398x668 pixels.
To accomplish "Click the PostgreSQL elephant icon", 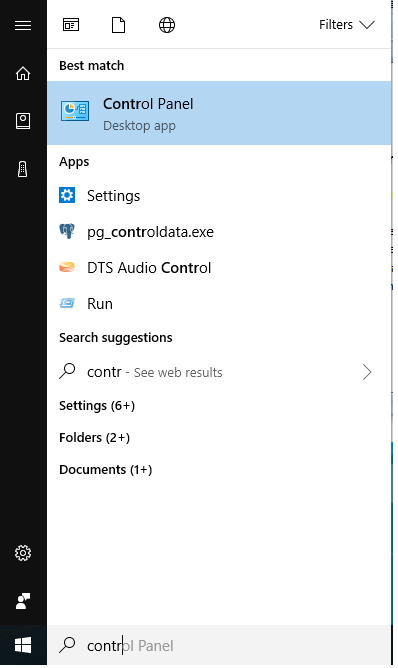I will 67,232.
